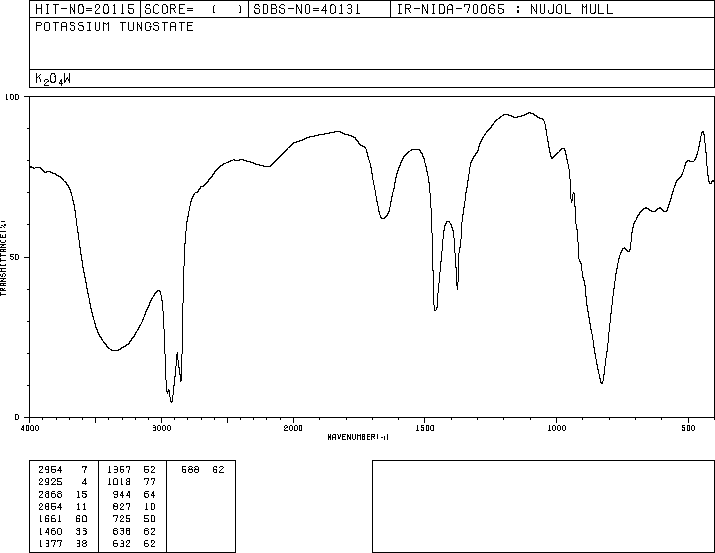
Task: Click the 1000 wavenumber axis label
Action: pyautogui.click(x=556, y=428)
